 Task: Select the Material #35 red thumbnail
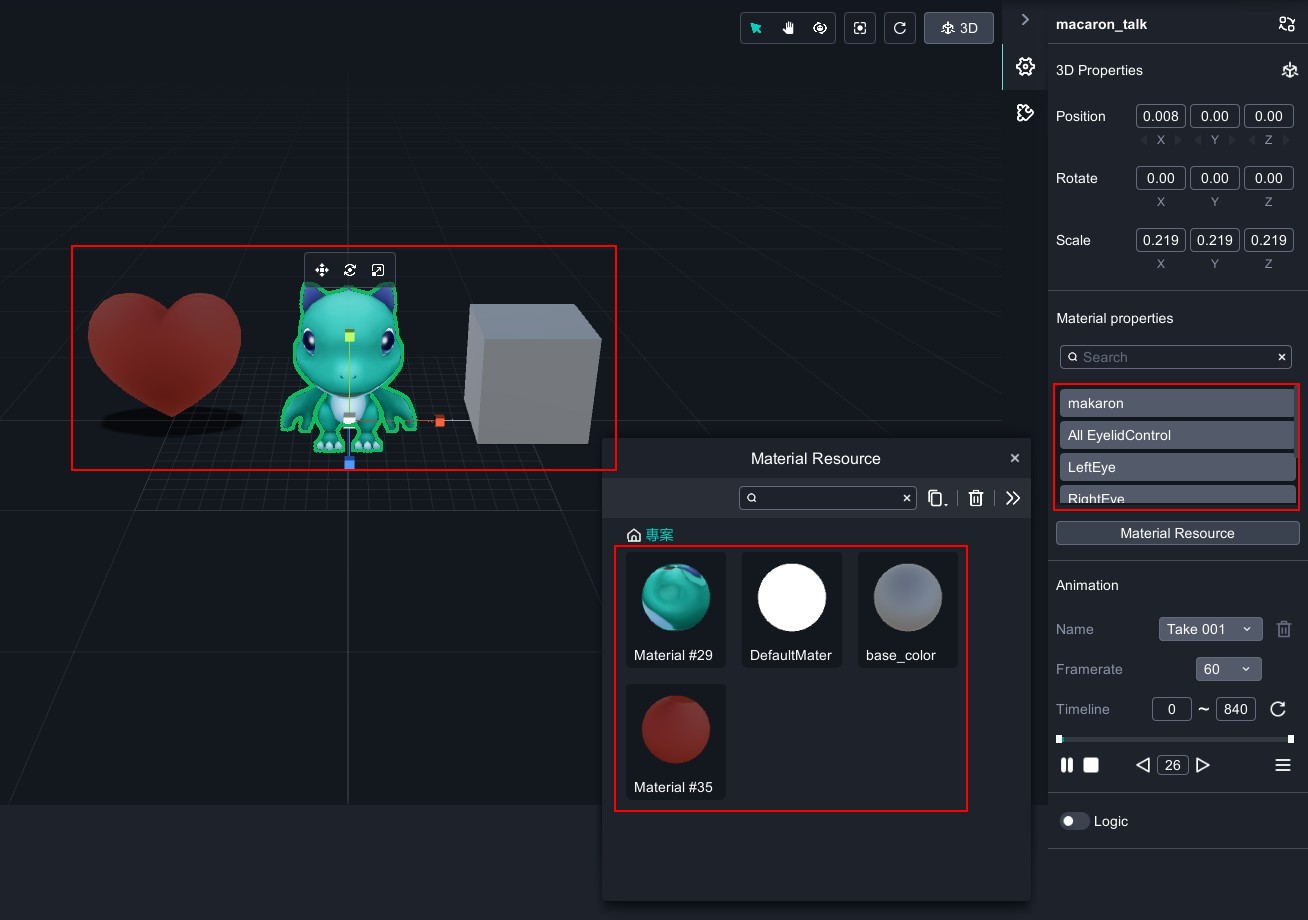[x=676, y=731]
